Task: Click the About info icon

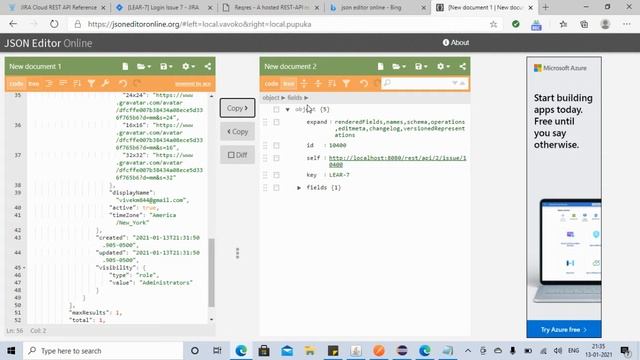Action: click(446, 42)
